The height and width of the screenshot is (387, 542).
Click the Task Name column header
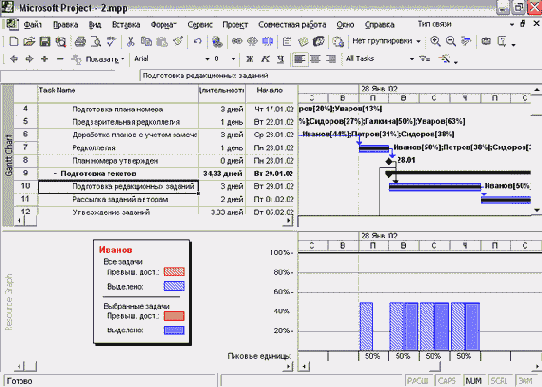pyautogui.click(x=118, y=93)
